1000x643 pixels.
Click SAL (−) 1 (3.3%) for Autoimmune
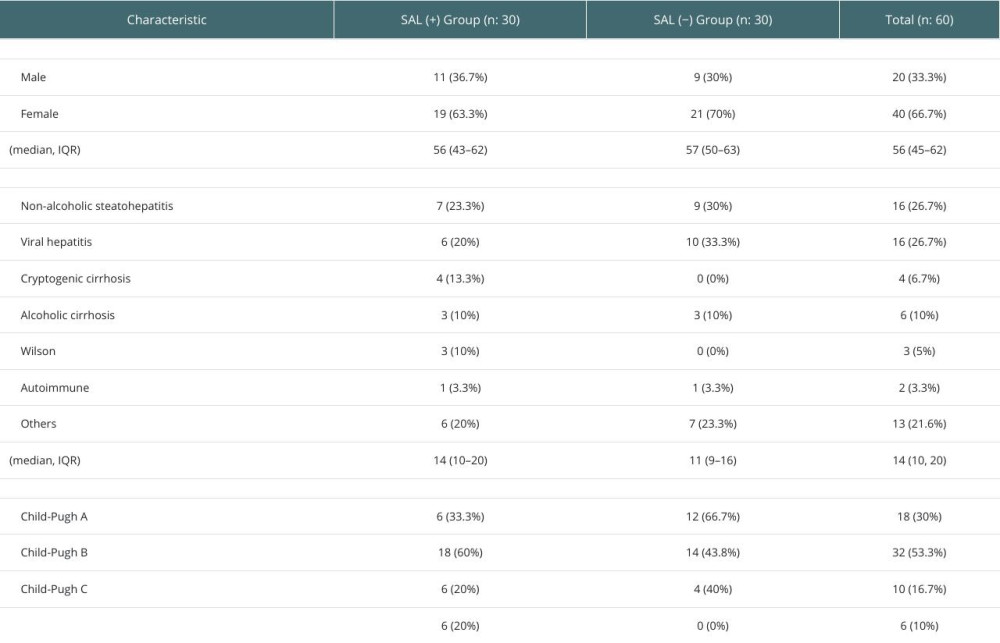[x=712, y=388]
